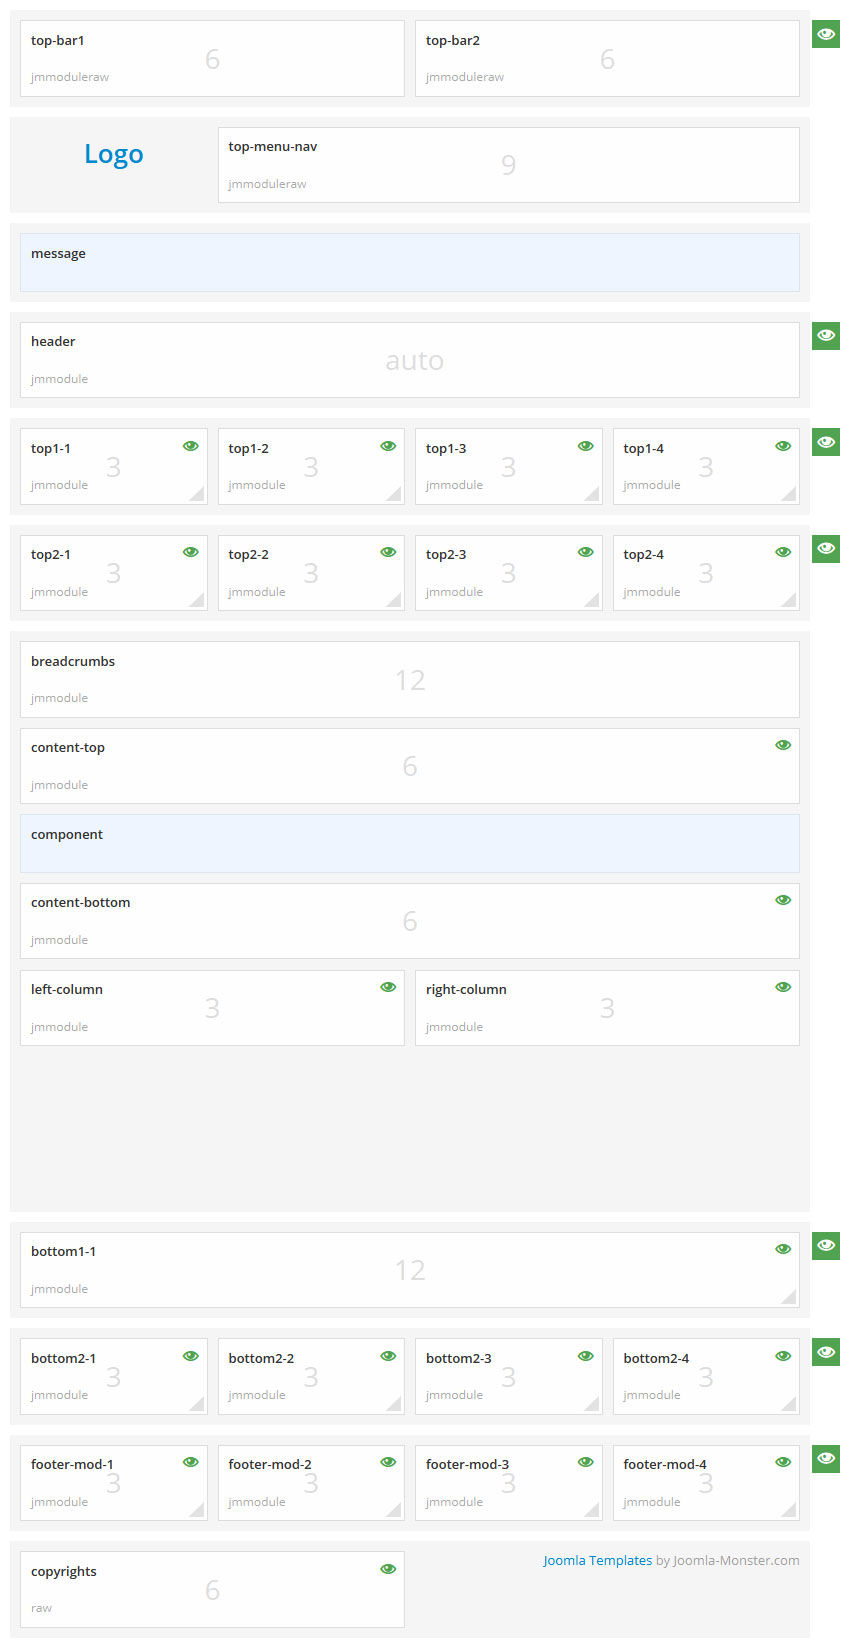
Task: Click eye icon in left-column box
Action: pyautogui.click(x=388, y=987)
